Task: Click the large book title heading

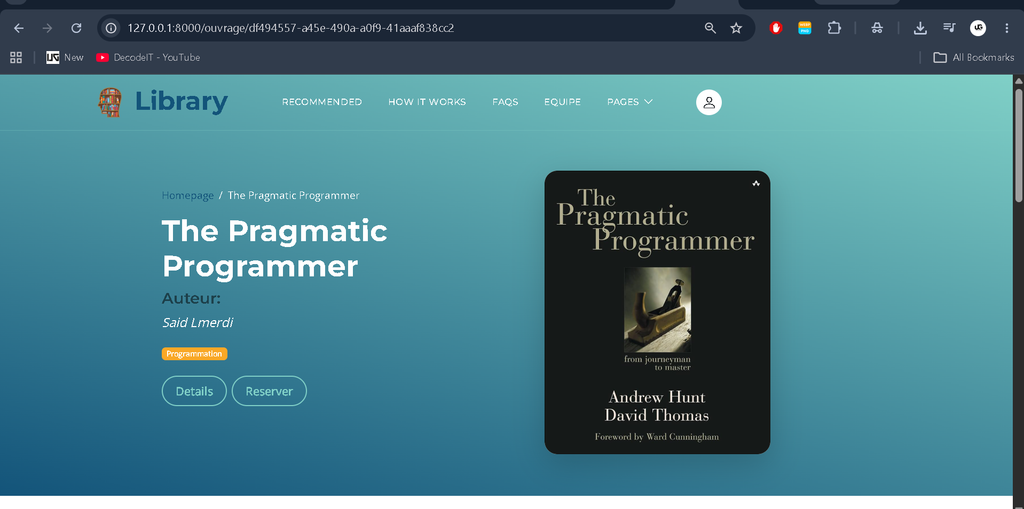Action: [274, 248]
